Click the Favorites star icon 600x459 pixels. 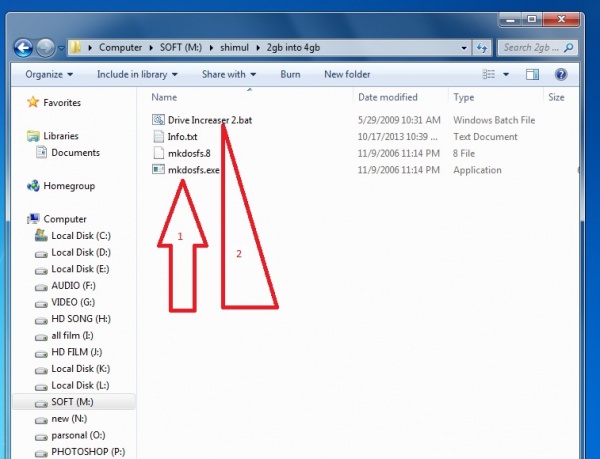[33, 102]
